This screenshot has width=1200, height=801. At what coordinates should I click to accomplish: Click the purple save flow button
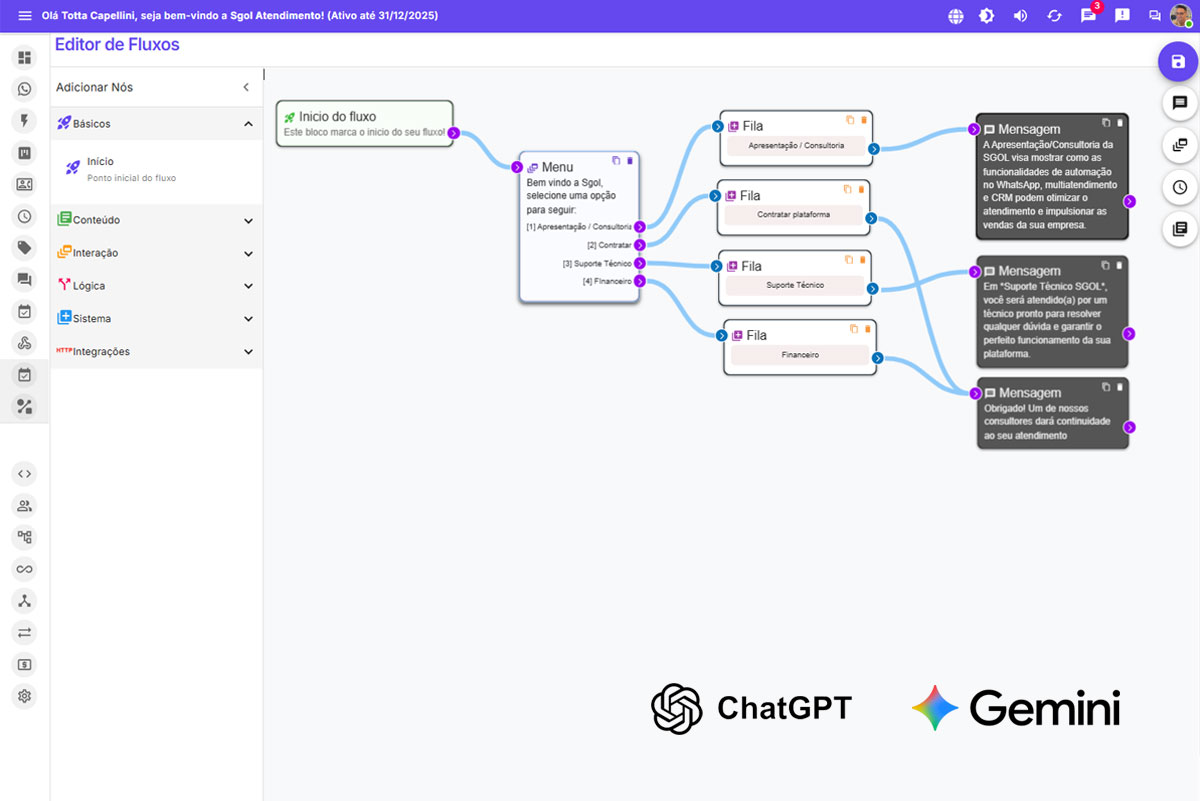1178,62
